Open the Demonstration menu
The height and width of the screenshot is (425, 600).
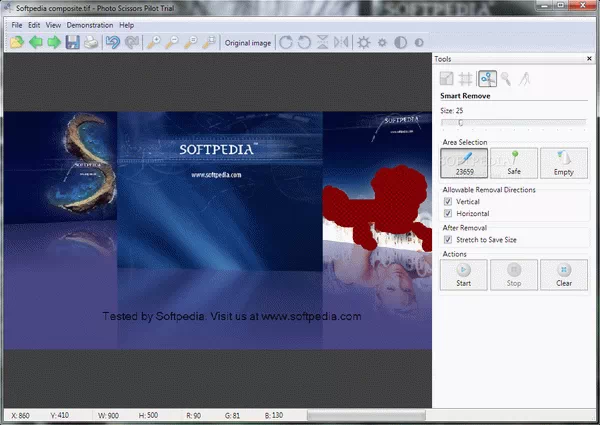point(90,24)
